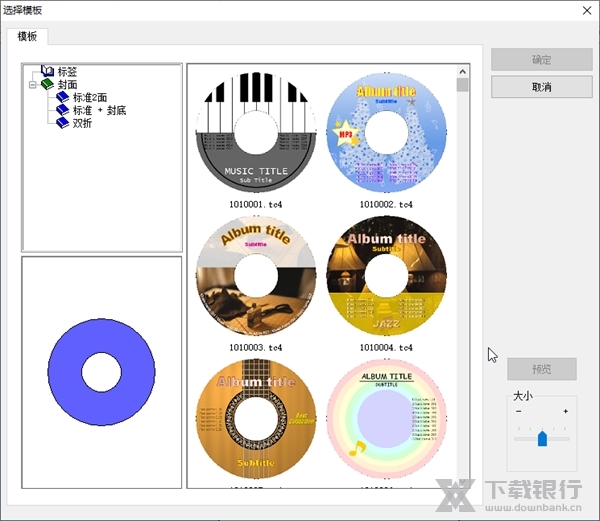
Task: Select the JAZZ template 1010004.tc4
Action: (386, 275)
